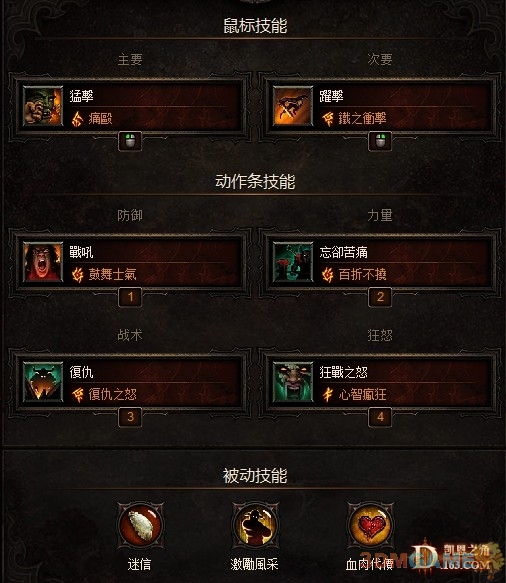
Task: Click the 狂戰之怒 skill icon
Action: click(293, 382)
